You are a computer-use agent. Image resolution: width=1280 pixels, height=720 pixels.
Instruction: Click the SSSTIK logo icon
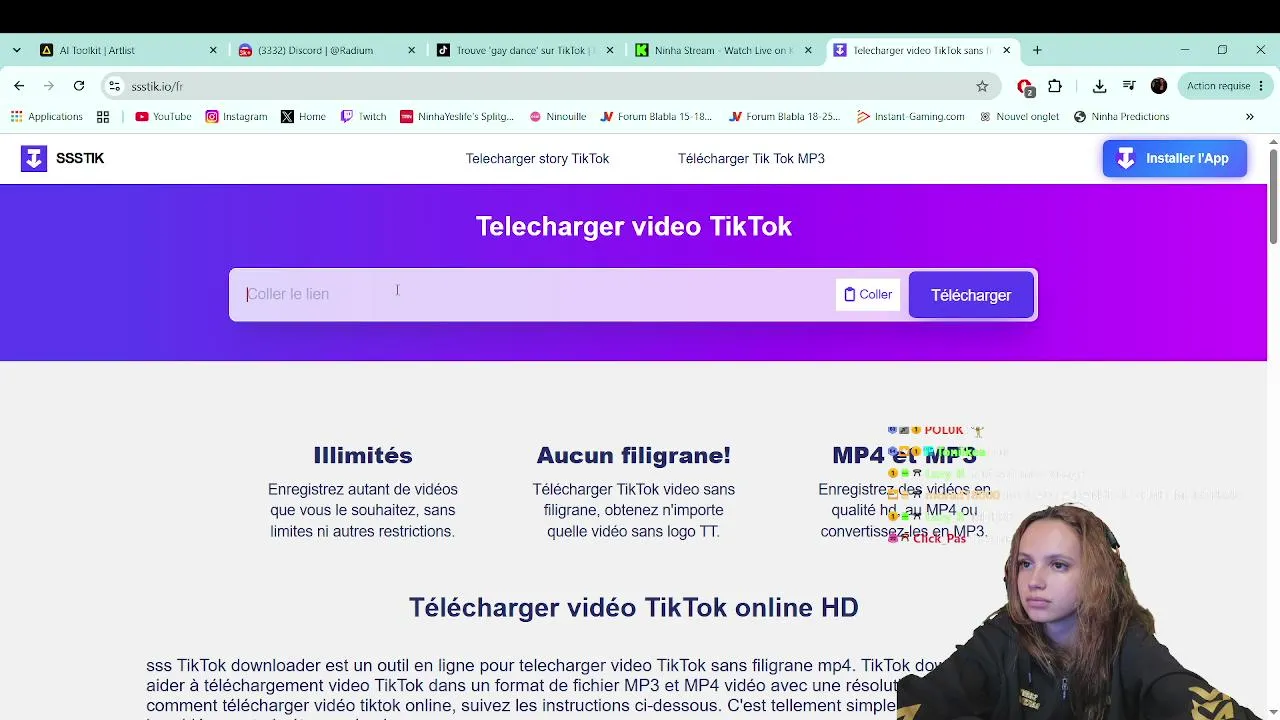pos(34,158)
